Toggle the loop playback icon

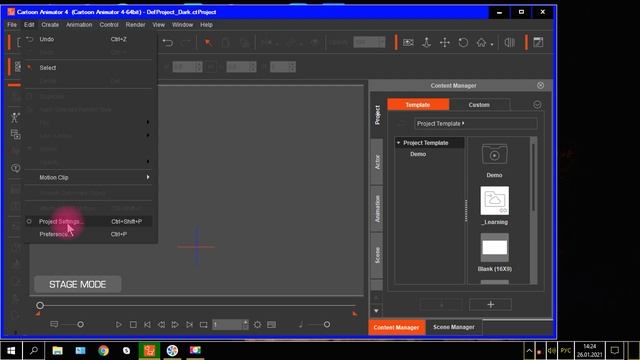point(203,324)
